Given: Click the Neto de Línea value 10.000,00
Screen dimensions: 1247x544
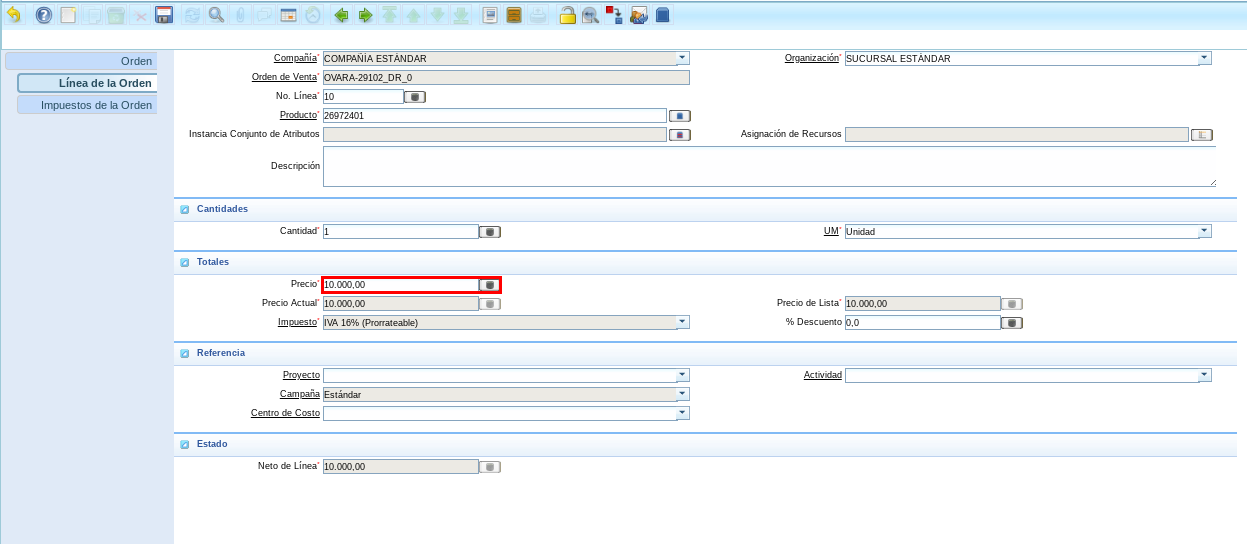Looking at the screenshot, I should 401,467.
